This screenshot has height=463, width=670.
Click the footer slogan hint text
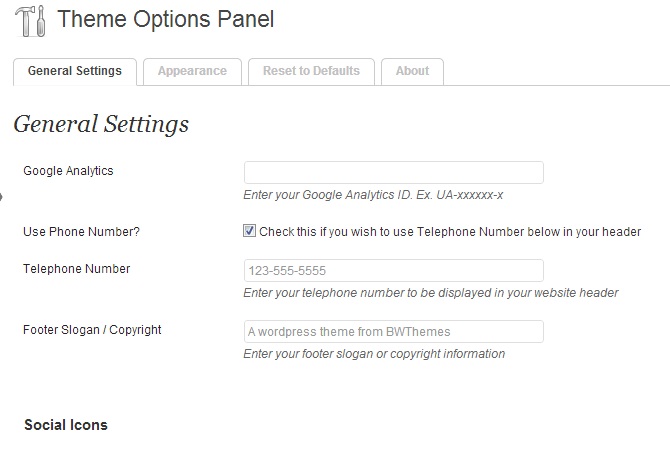[373, 354]
